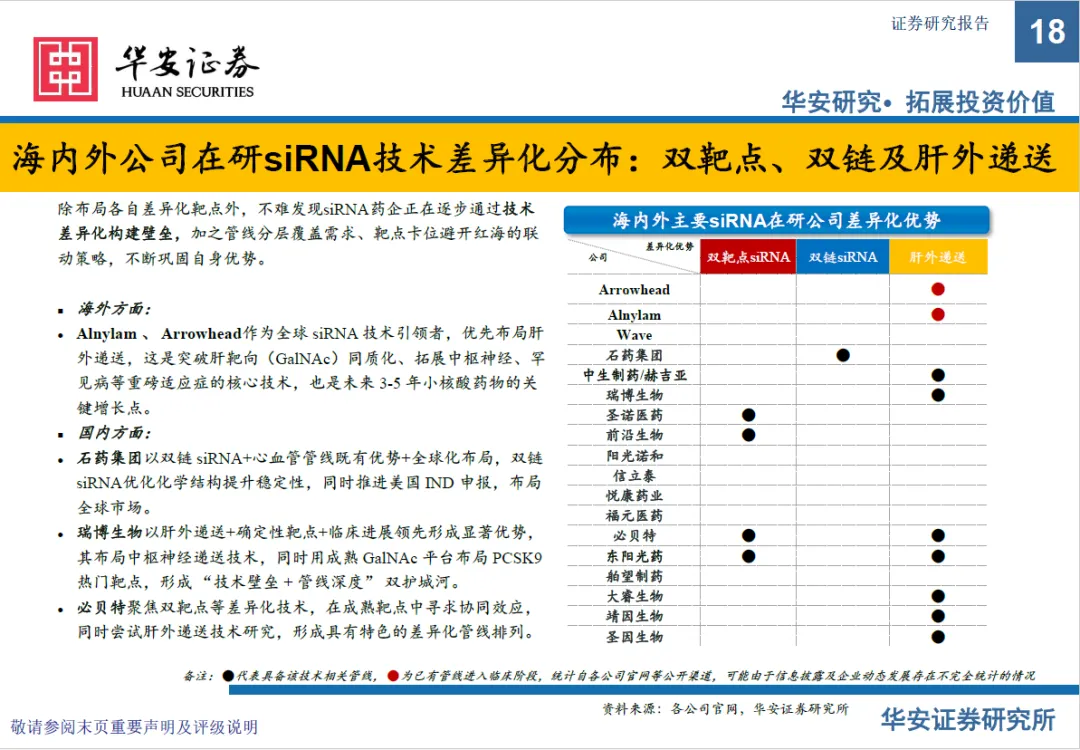1080x750 pixels.
Task: Click the red 双靶点siRNA column header
Action: click(748, 257)
